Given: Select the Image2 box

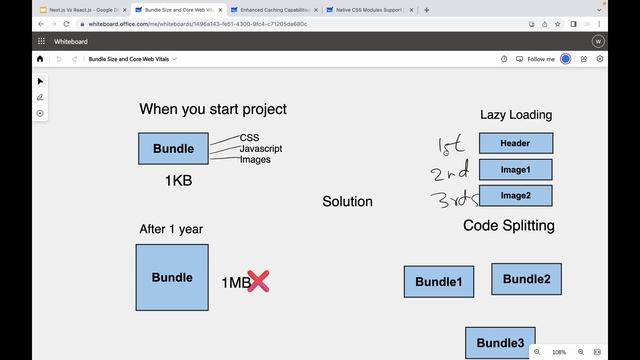Looking at the screenshot, I should pyautogui.click(x=516, y=196).
